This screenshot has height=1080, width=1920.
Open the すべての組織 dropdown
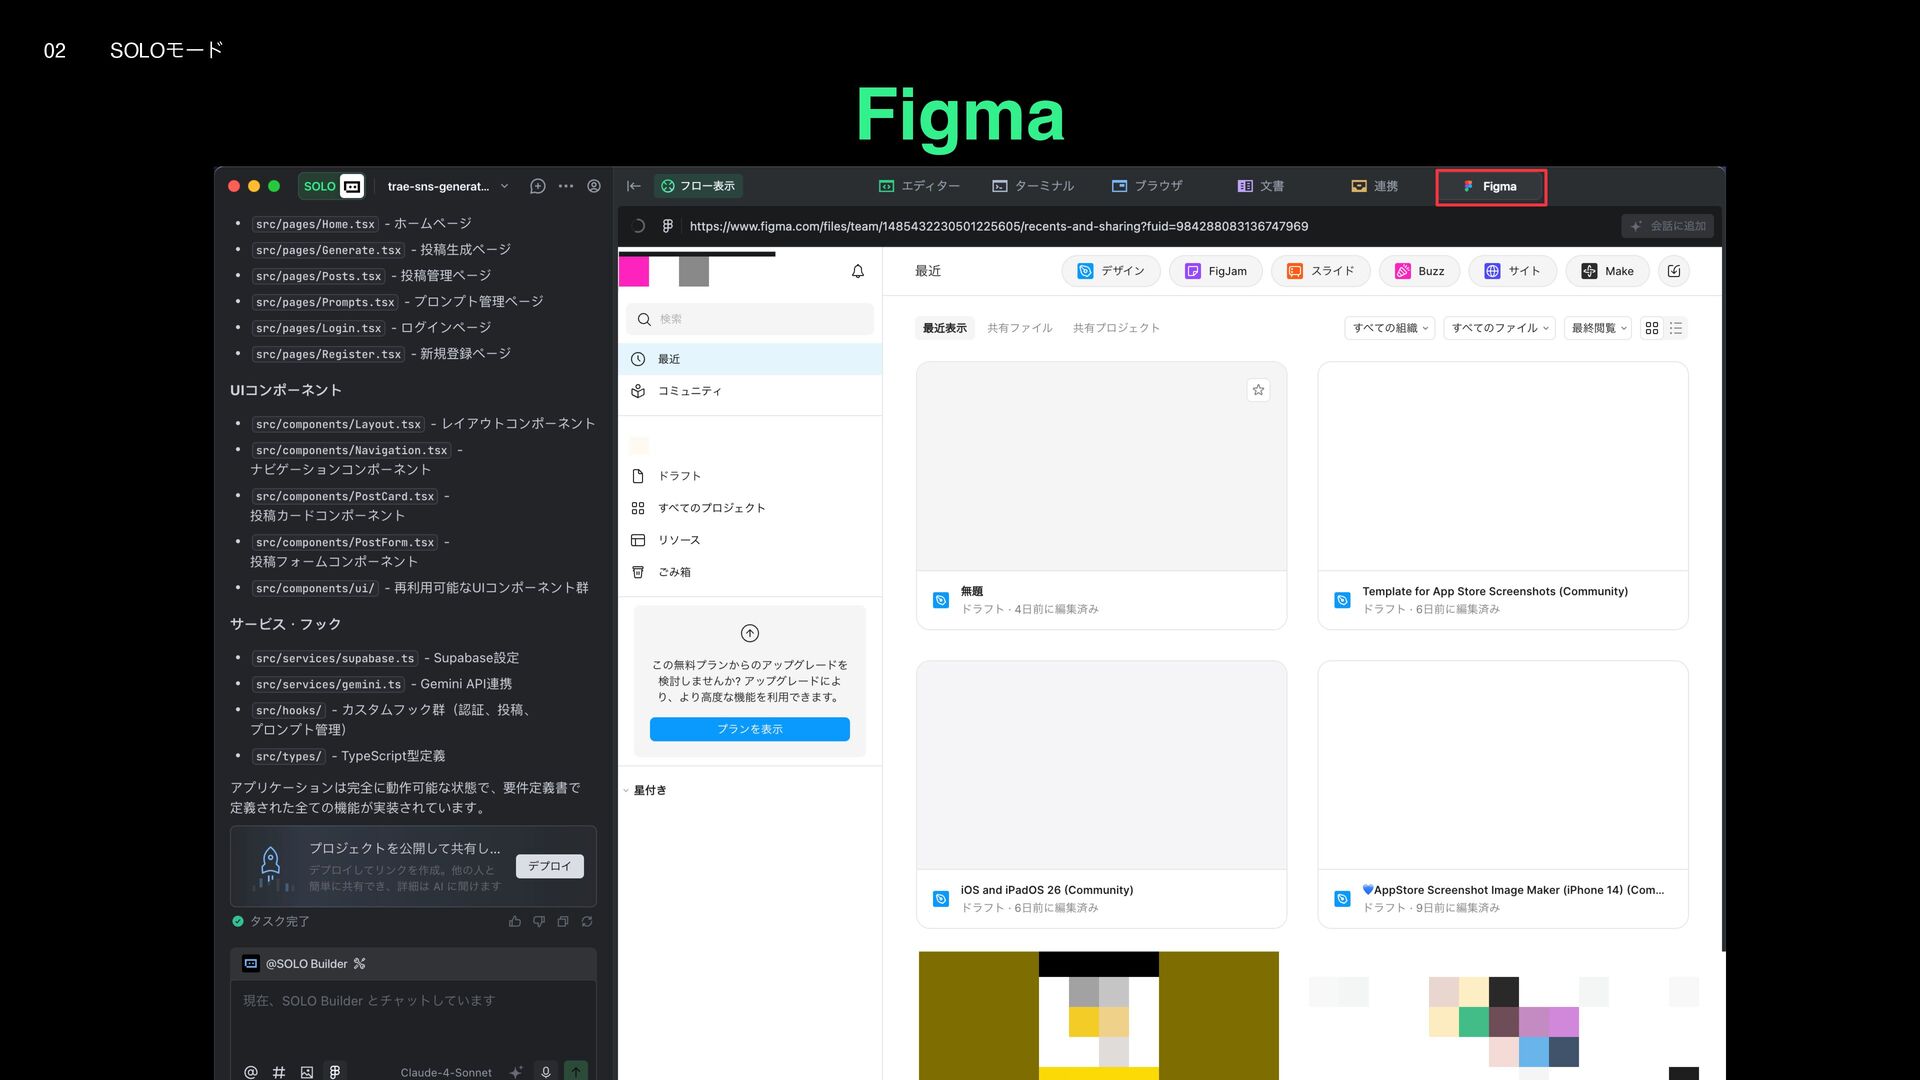click(1390, 328)
